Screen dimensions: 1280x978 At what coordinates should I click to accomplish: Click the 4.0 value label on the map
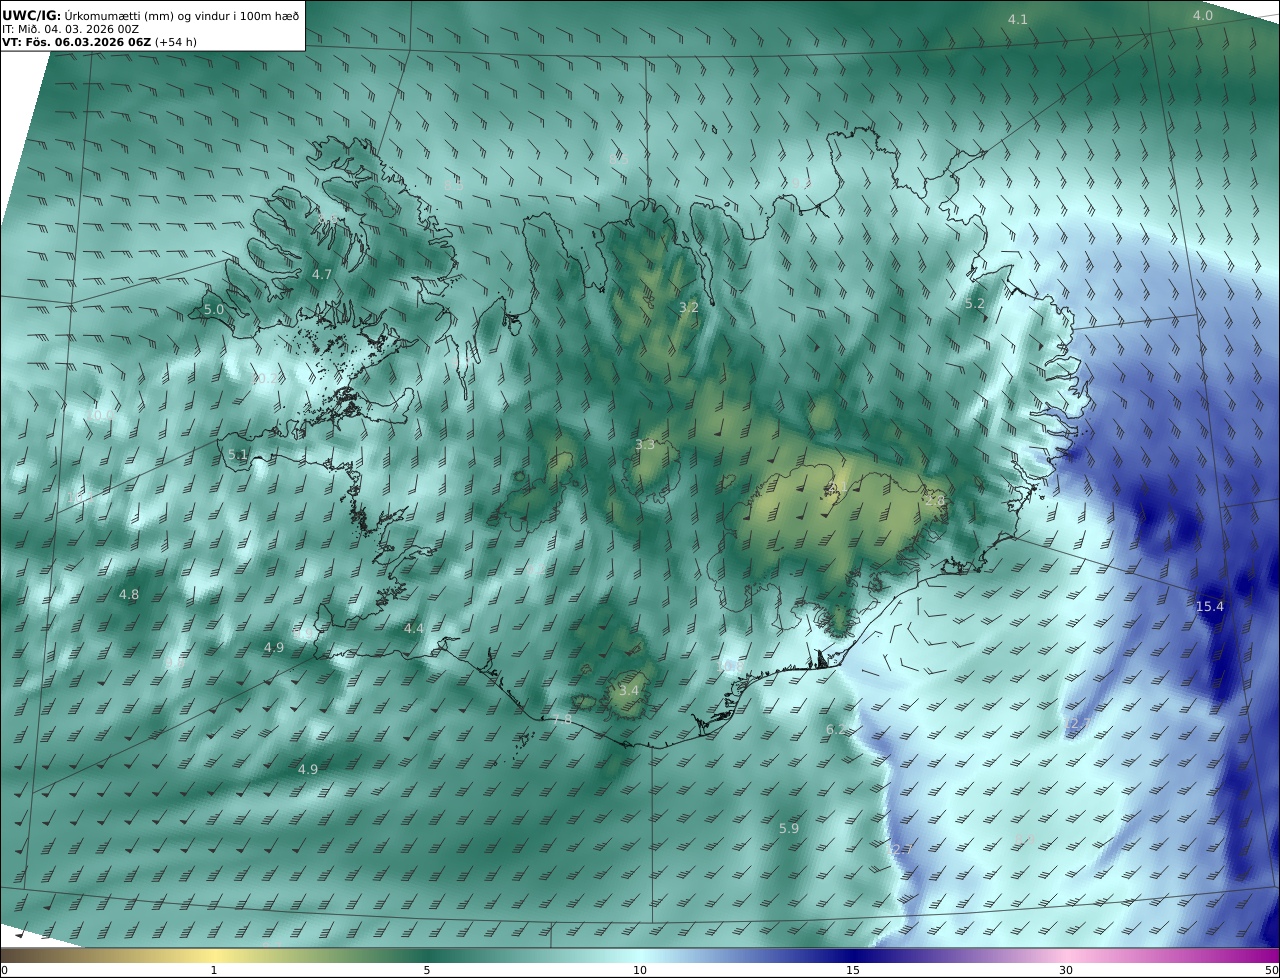click(1202, 15)
